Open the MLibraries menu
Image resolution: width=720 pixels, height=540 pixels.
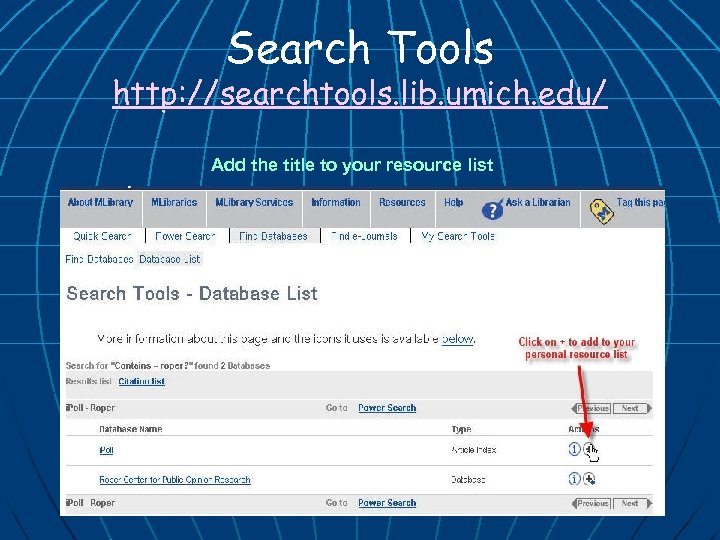pyautogui.click(x=174, y=202)
